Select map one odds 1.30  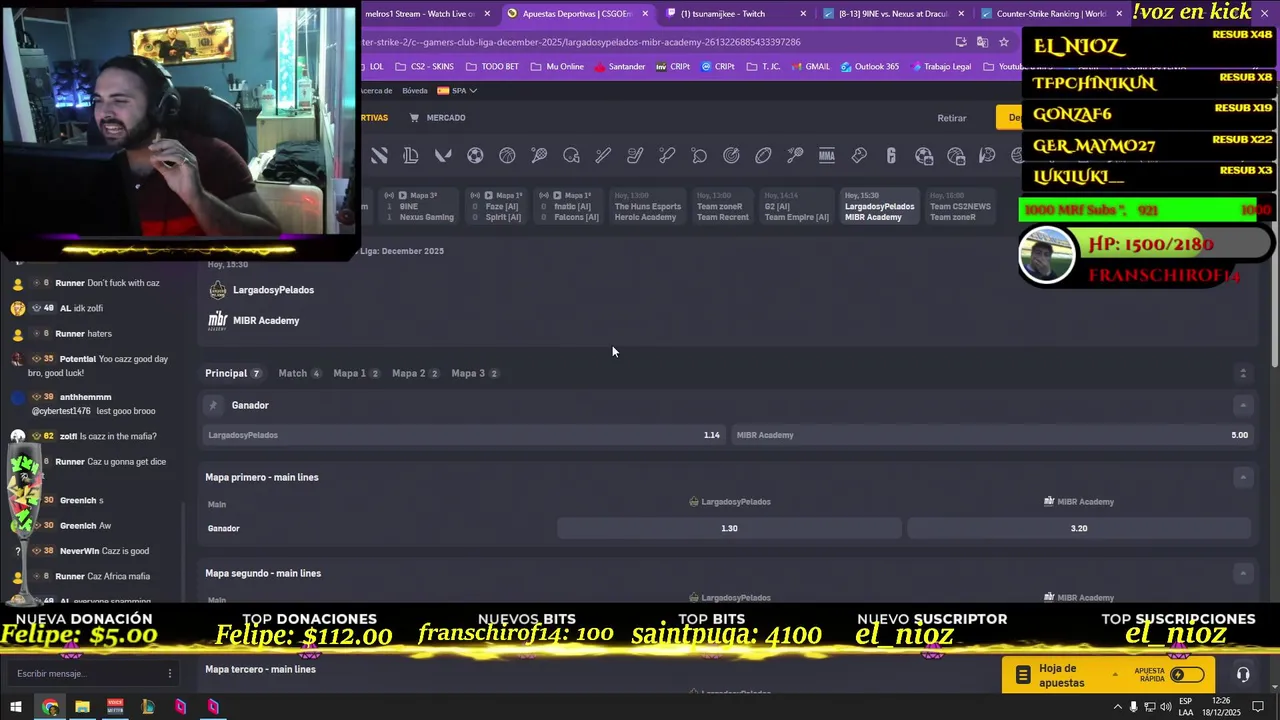pyautogui.click(x=729, y=528)
